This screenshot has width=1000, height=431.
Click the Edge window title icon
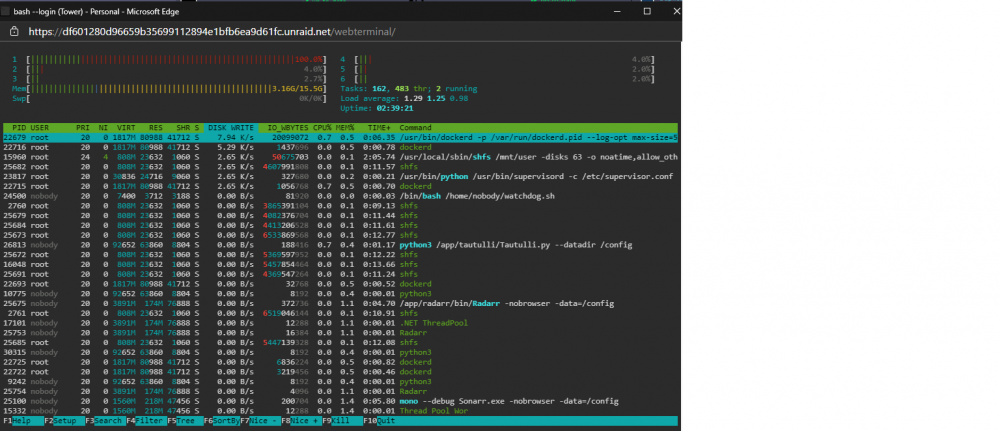click(x=5, y=11)
